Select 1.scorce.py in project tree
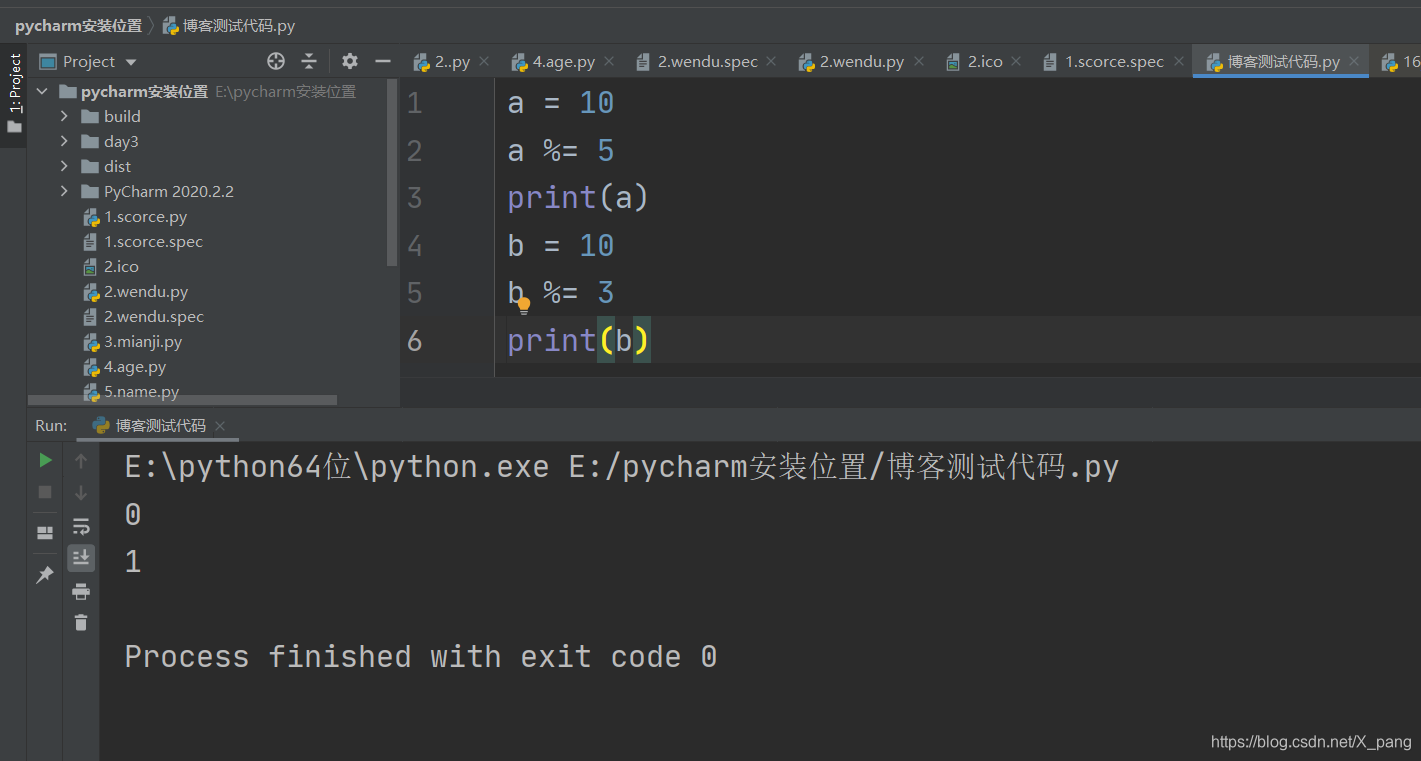Screen dimensions: 1421x761 click(x=145, y=216)
